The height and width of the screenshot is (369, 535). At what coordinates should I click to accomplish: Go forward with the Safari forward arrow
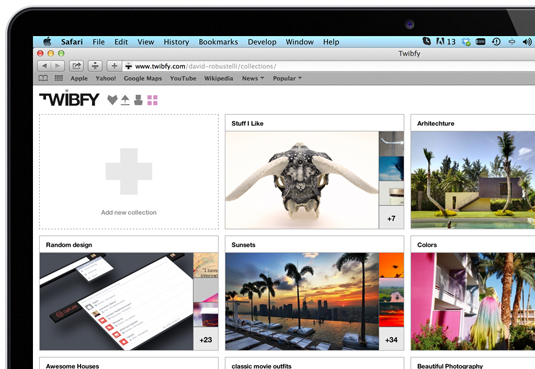(x=58, y=66)
